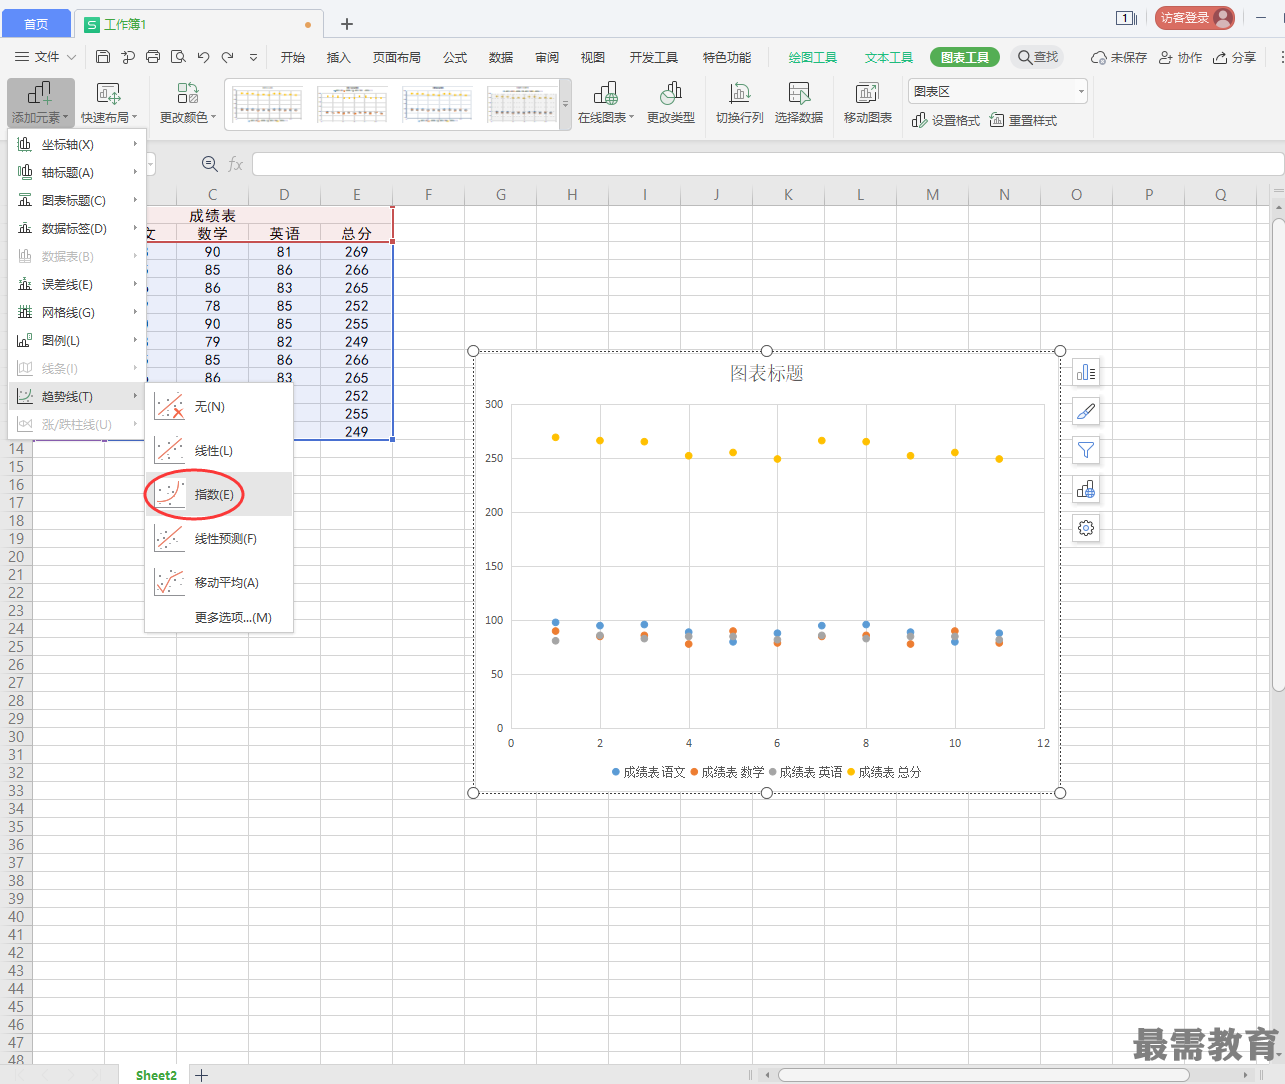
Task: Select Moving Average (移动平均) trendline
Action: [219, 582]
